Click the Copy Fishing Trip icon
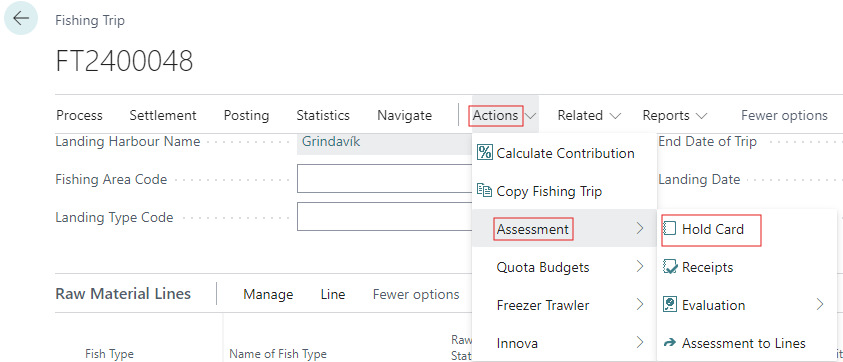The image size is (843, 362). pos(485,191)
